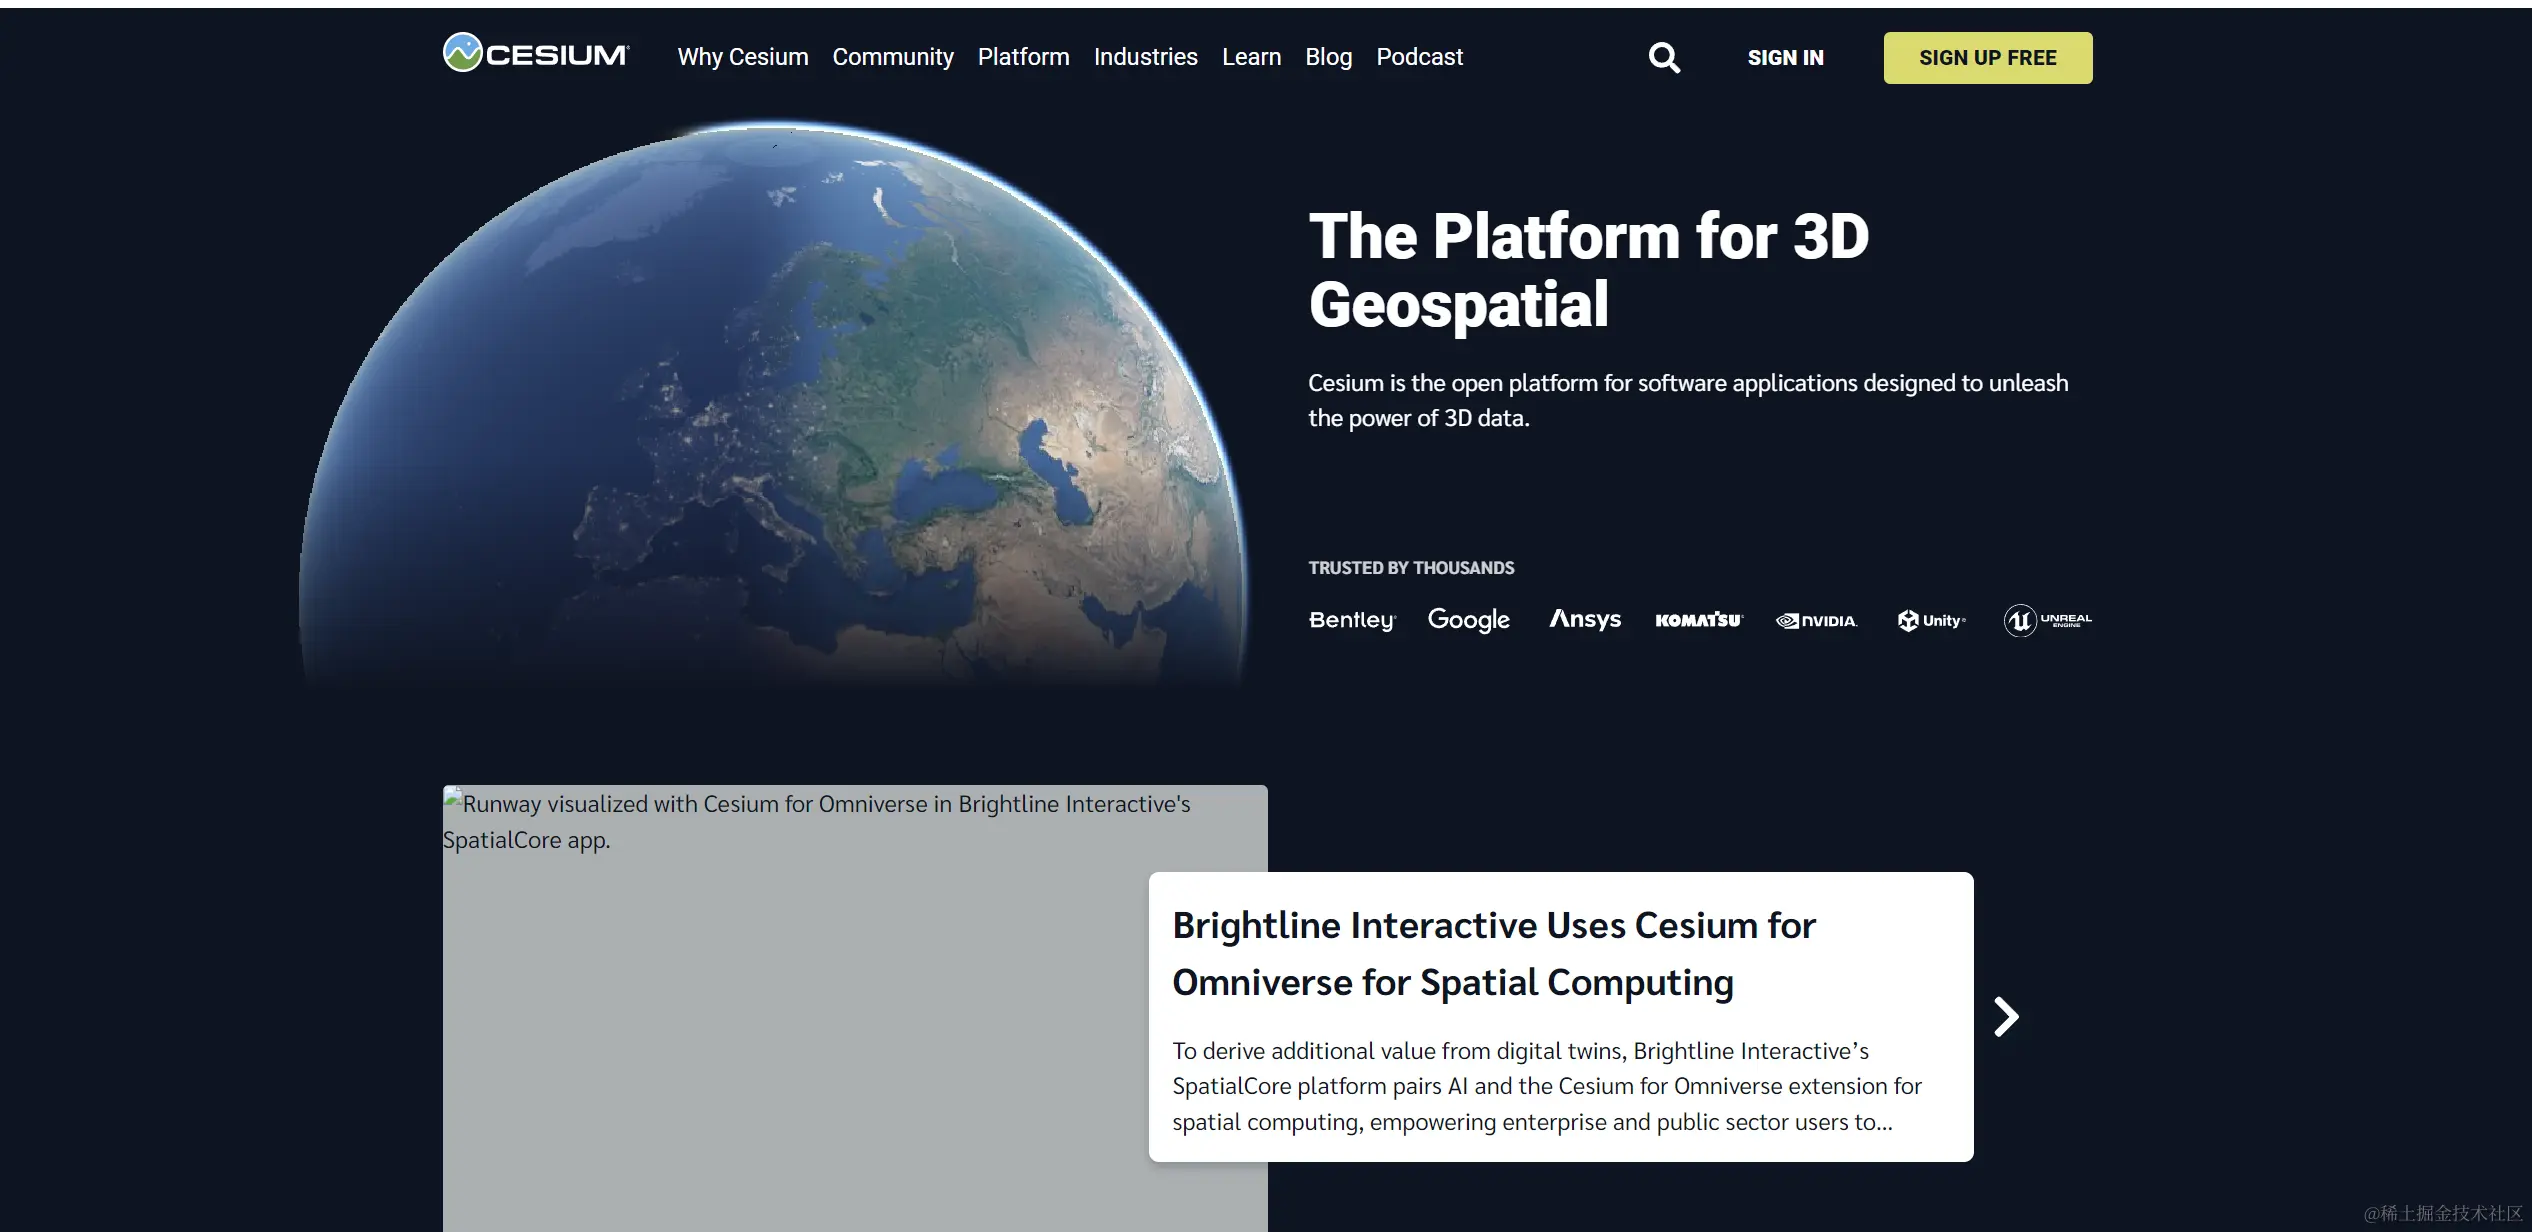The height and width of the screenshot is (1232, 2532).
Task: Advance the carousel with the right chevron arrow
Action: coord(2006,1017)
